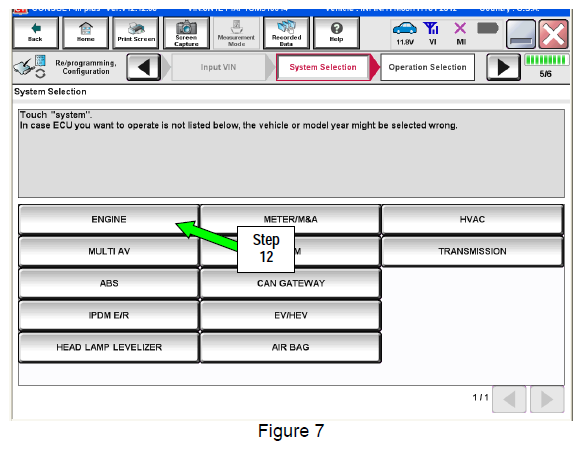Viewport: 582px width, 450px height.
Task: Click the VI connection status icon
Action: tap(432, 29)
